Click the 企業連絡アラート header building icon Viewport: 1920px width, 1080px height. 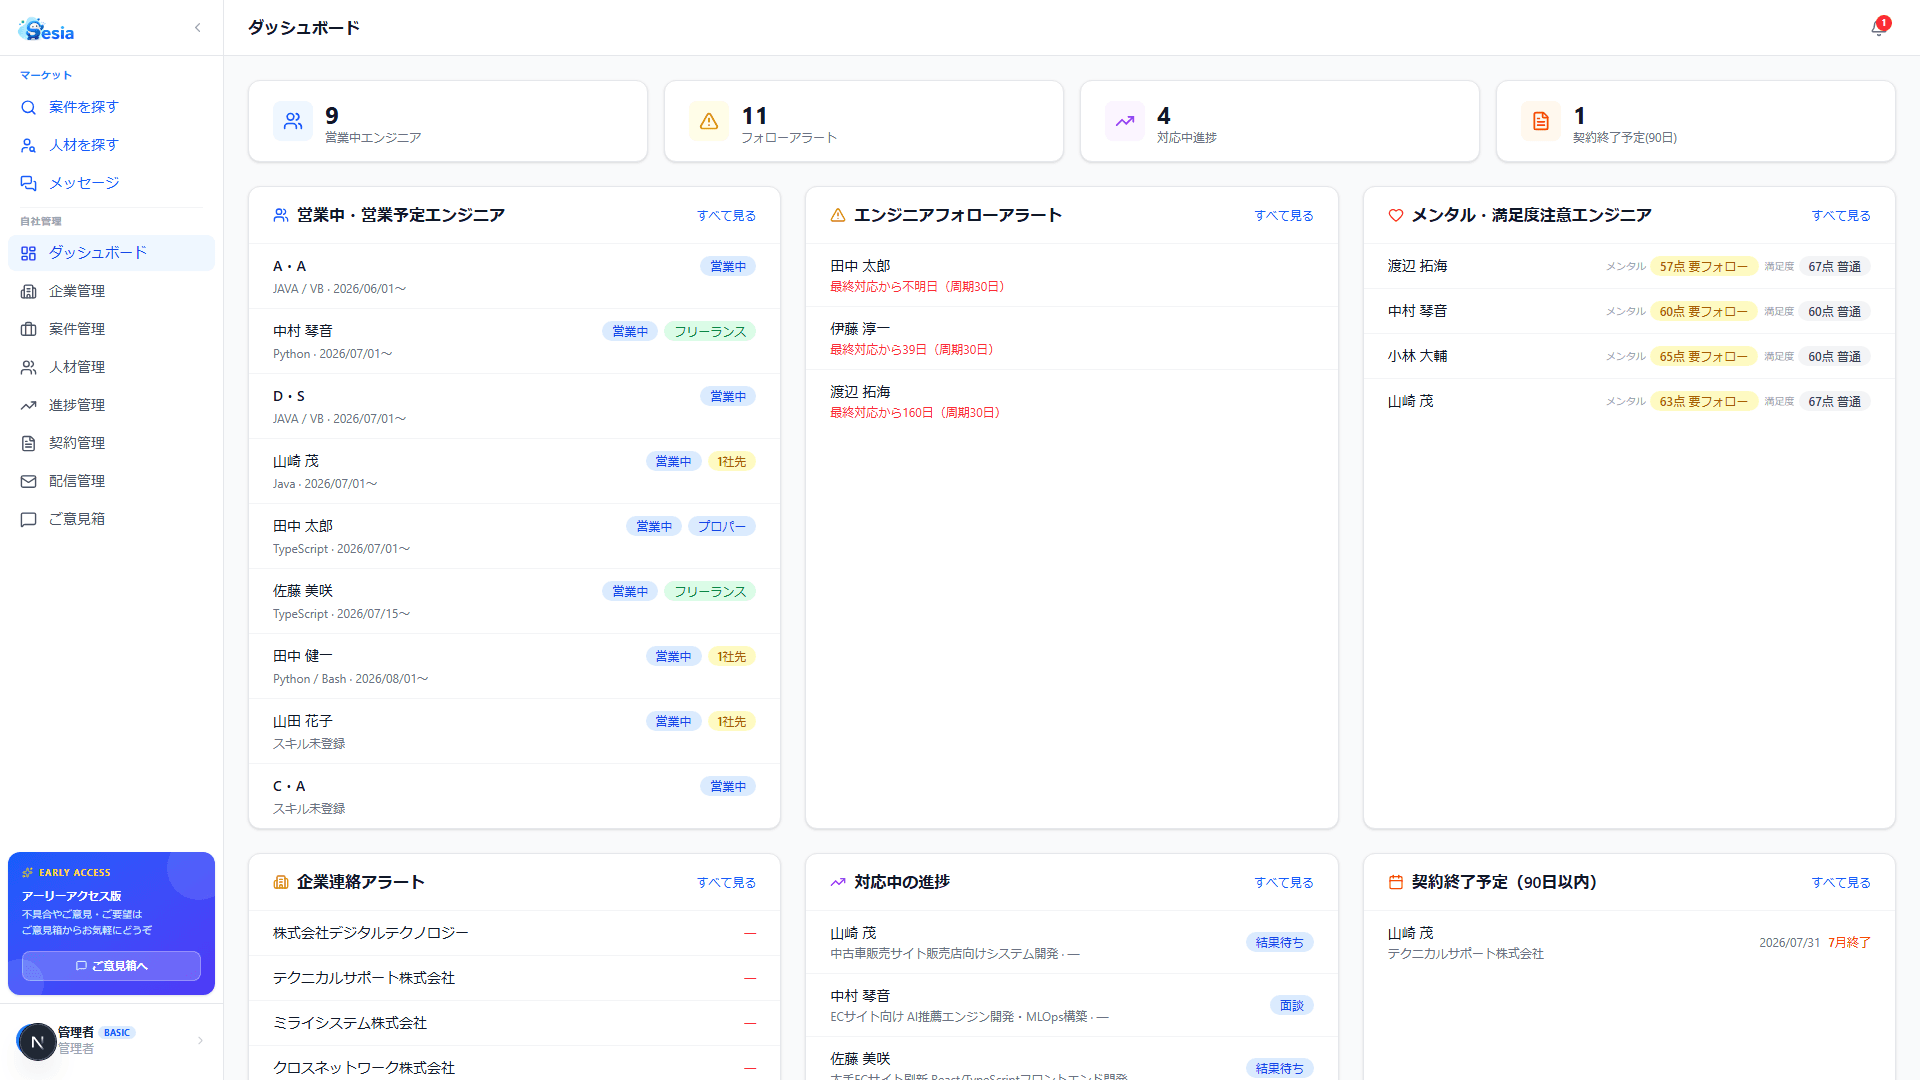click(281, 883)
